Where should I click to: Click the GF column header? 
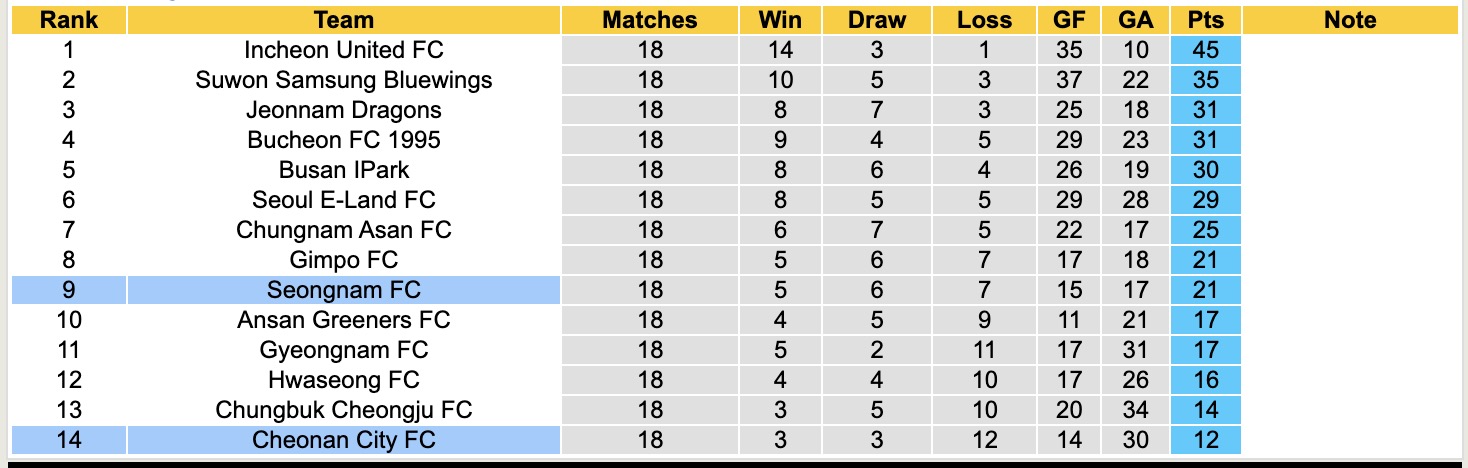click(x=1069, y=20)
